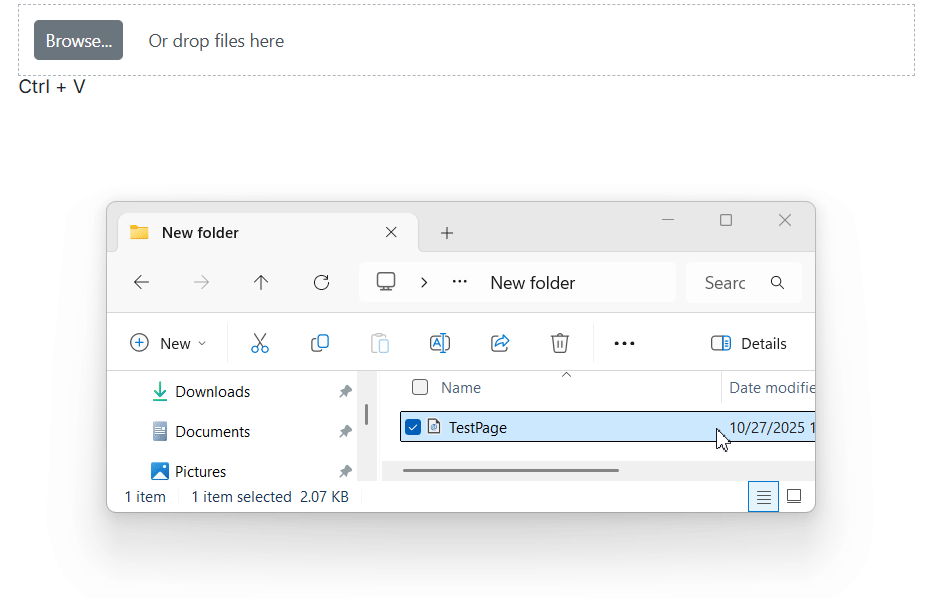937x598 pixels.
Task: Open a new tab with the plus button
Action: (446, 233)
